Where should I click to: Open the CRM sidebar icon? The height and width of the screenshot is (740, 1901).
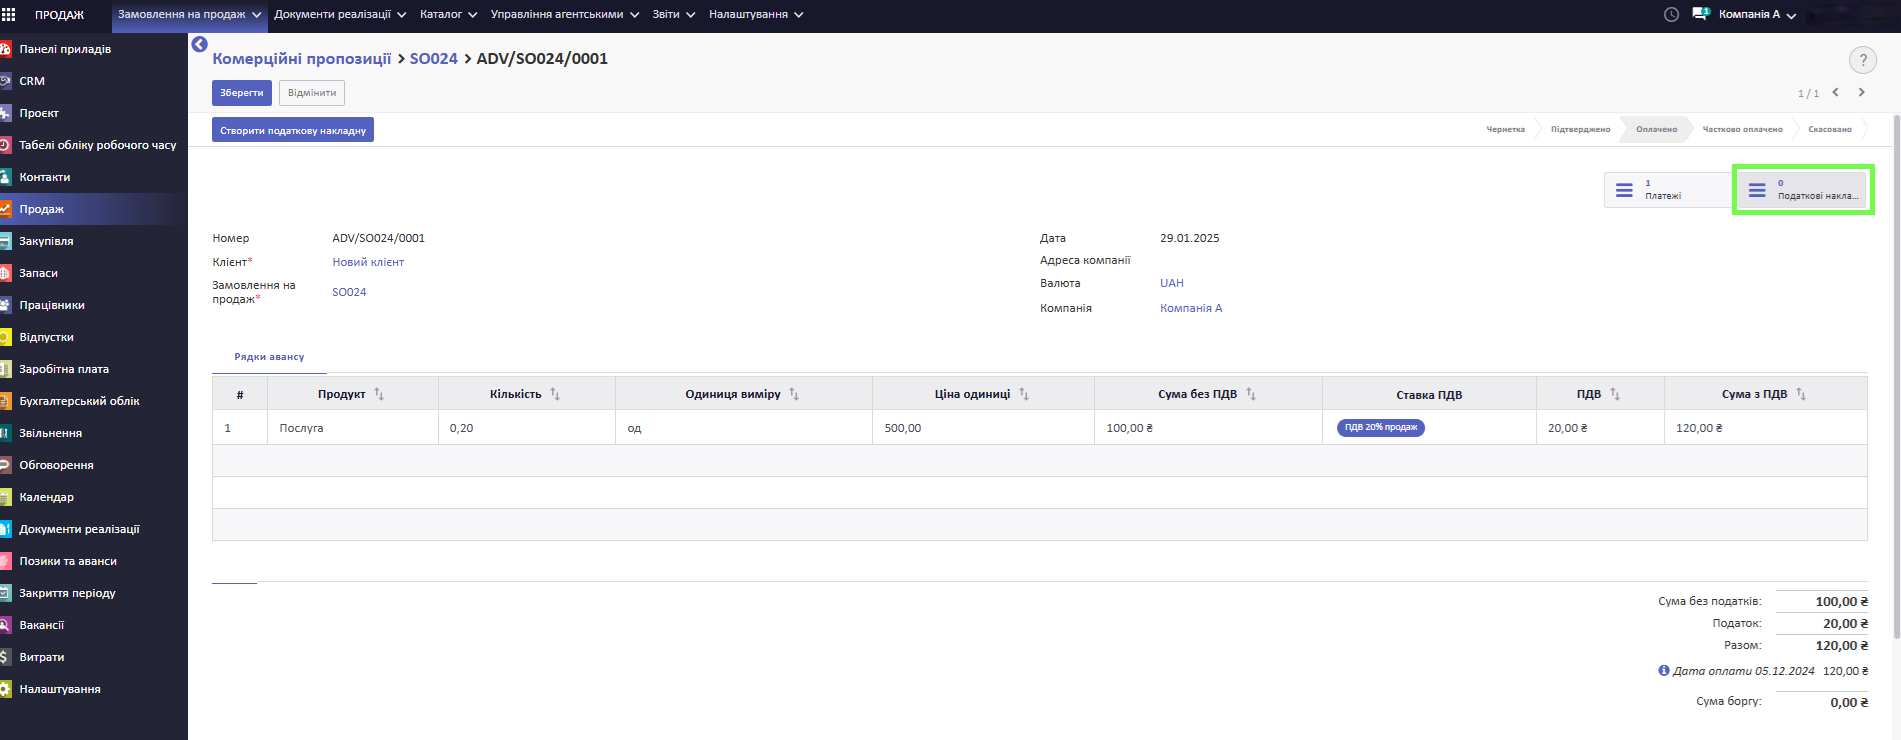coord(5,81)
